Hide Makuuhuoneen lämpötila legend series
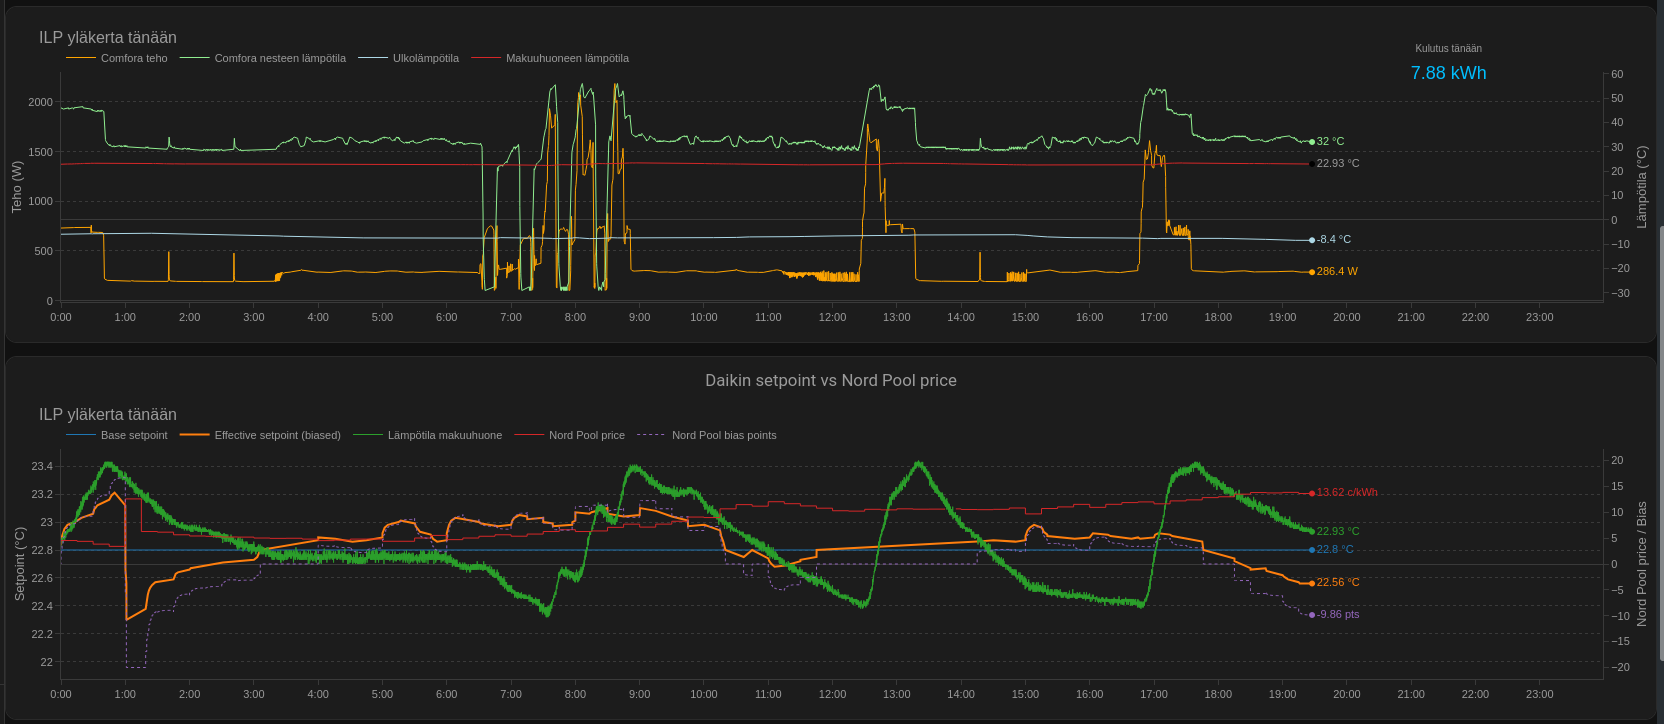This screenshot has height=724, width=1664. (566, 58)
